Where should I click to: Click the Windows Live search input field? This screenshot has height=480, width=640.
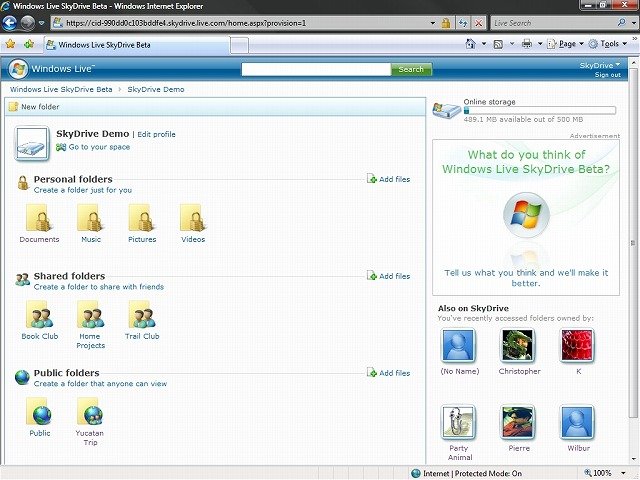(x=316, y=69)
